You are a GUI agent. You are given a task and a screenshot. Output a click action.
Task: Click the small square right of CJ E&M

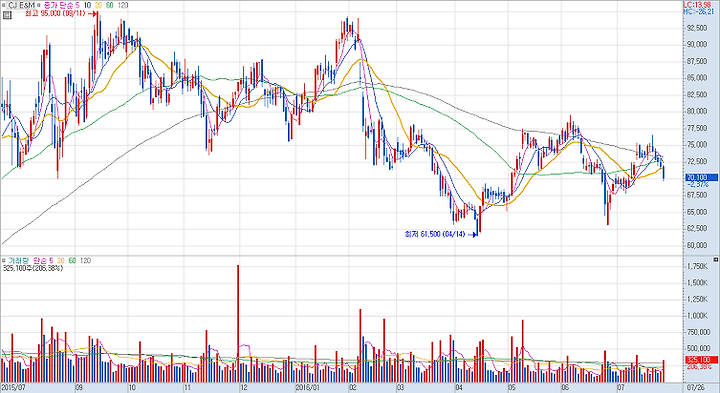coord(39,6)
